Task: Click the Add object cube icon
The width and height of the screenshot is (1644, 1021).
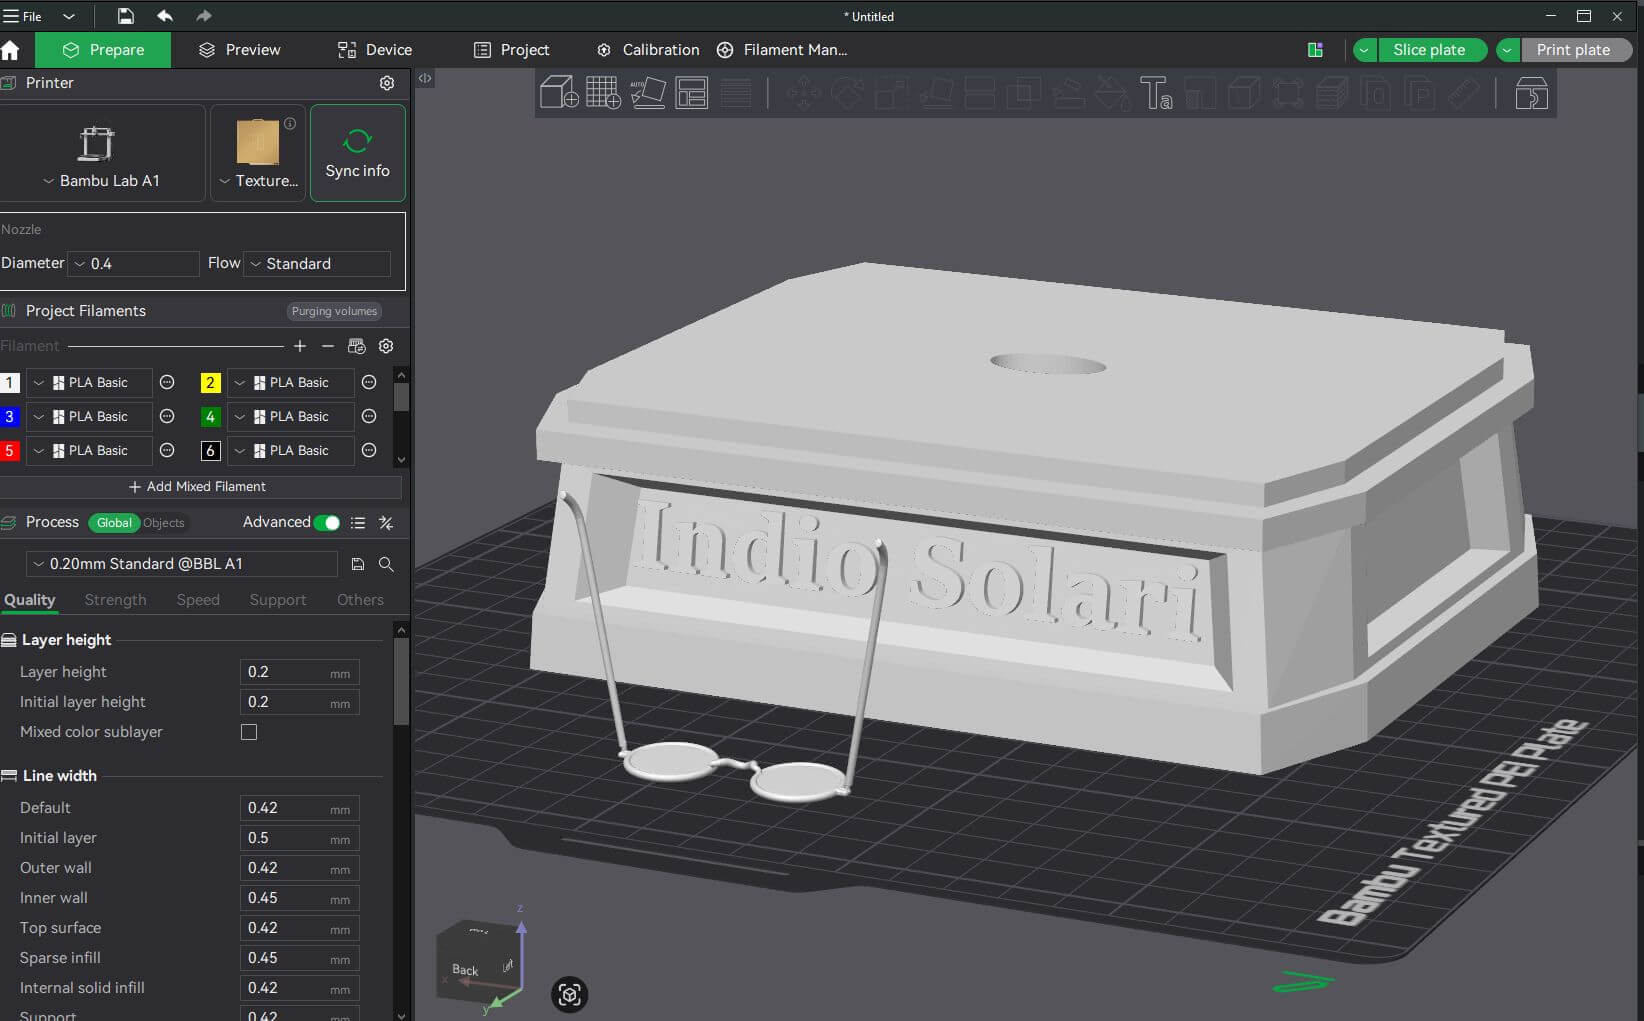Action: coord(559,93)
